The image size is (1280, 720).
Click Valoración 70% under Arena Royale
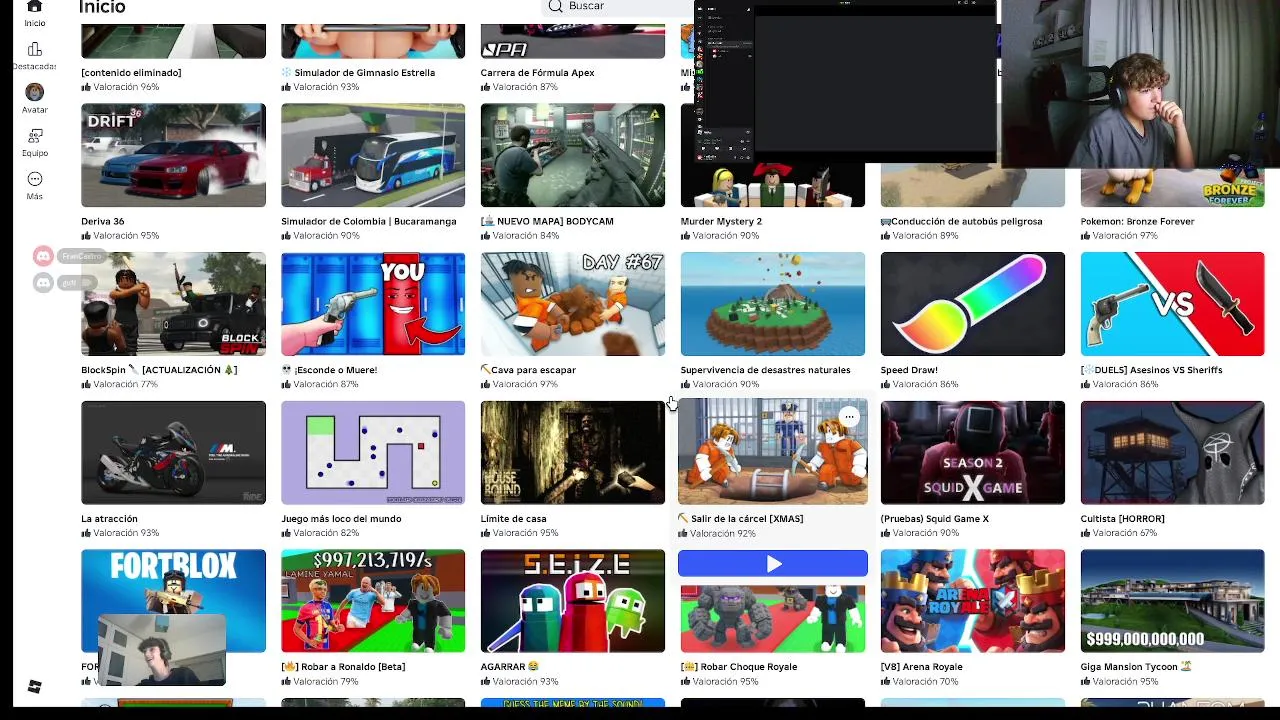pos(920,682)
